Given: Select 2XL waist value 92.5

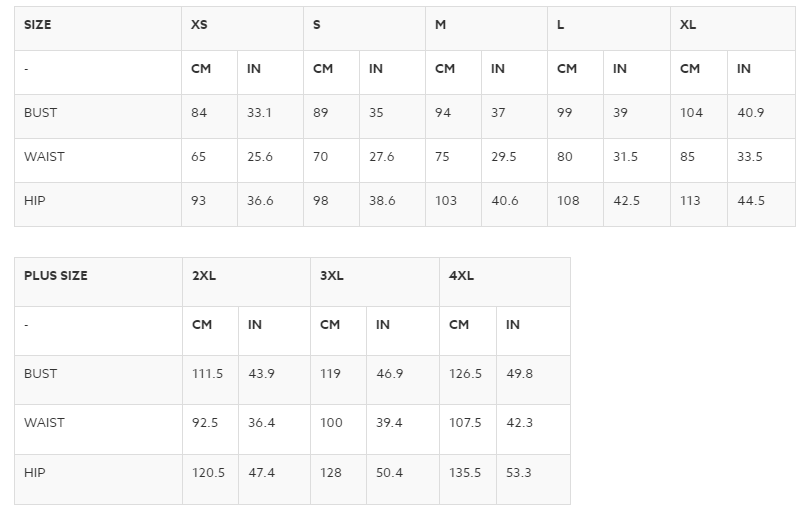Looking at the screenshot, I should (205, 423).
